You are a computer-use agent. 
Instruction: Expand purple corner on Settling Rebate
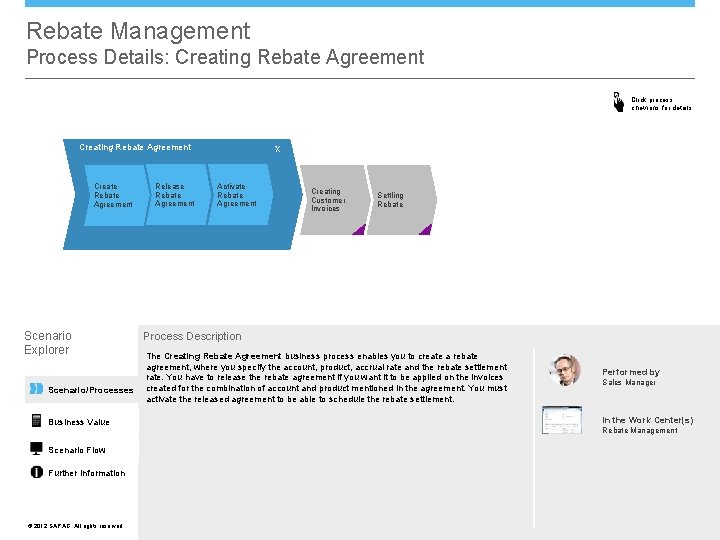point(426,230)
